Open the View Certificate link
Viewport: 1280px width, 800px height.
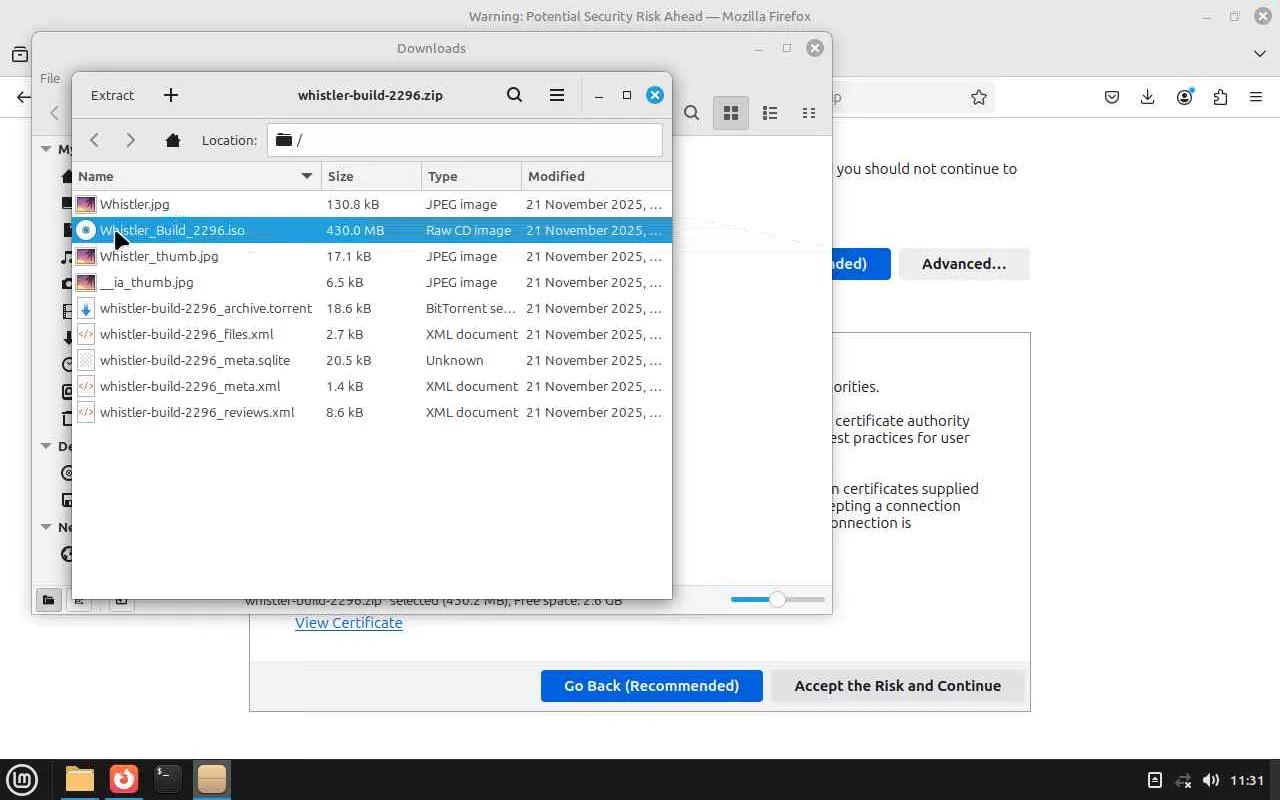click(349, 623)
